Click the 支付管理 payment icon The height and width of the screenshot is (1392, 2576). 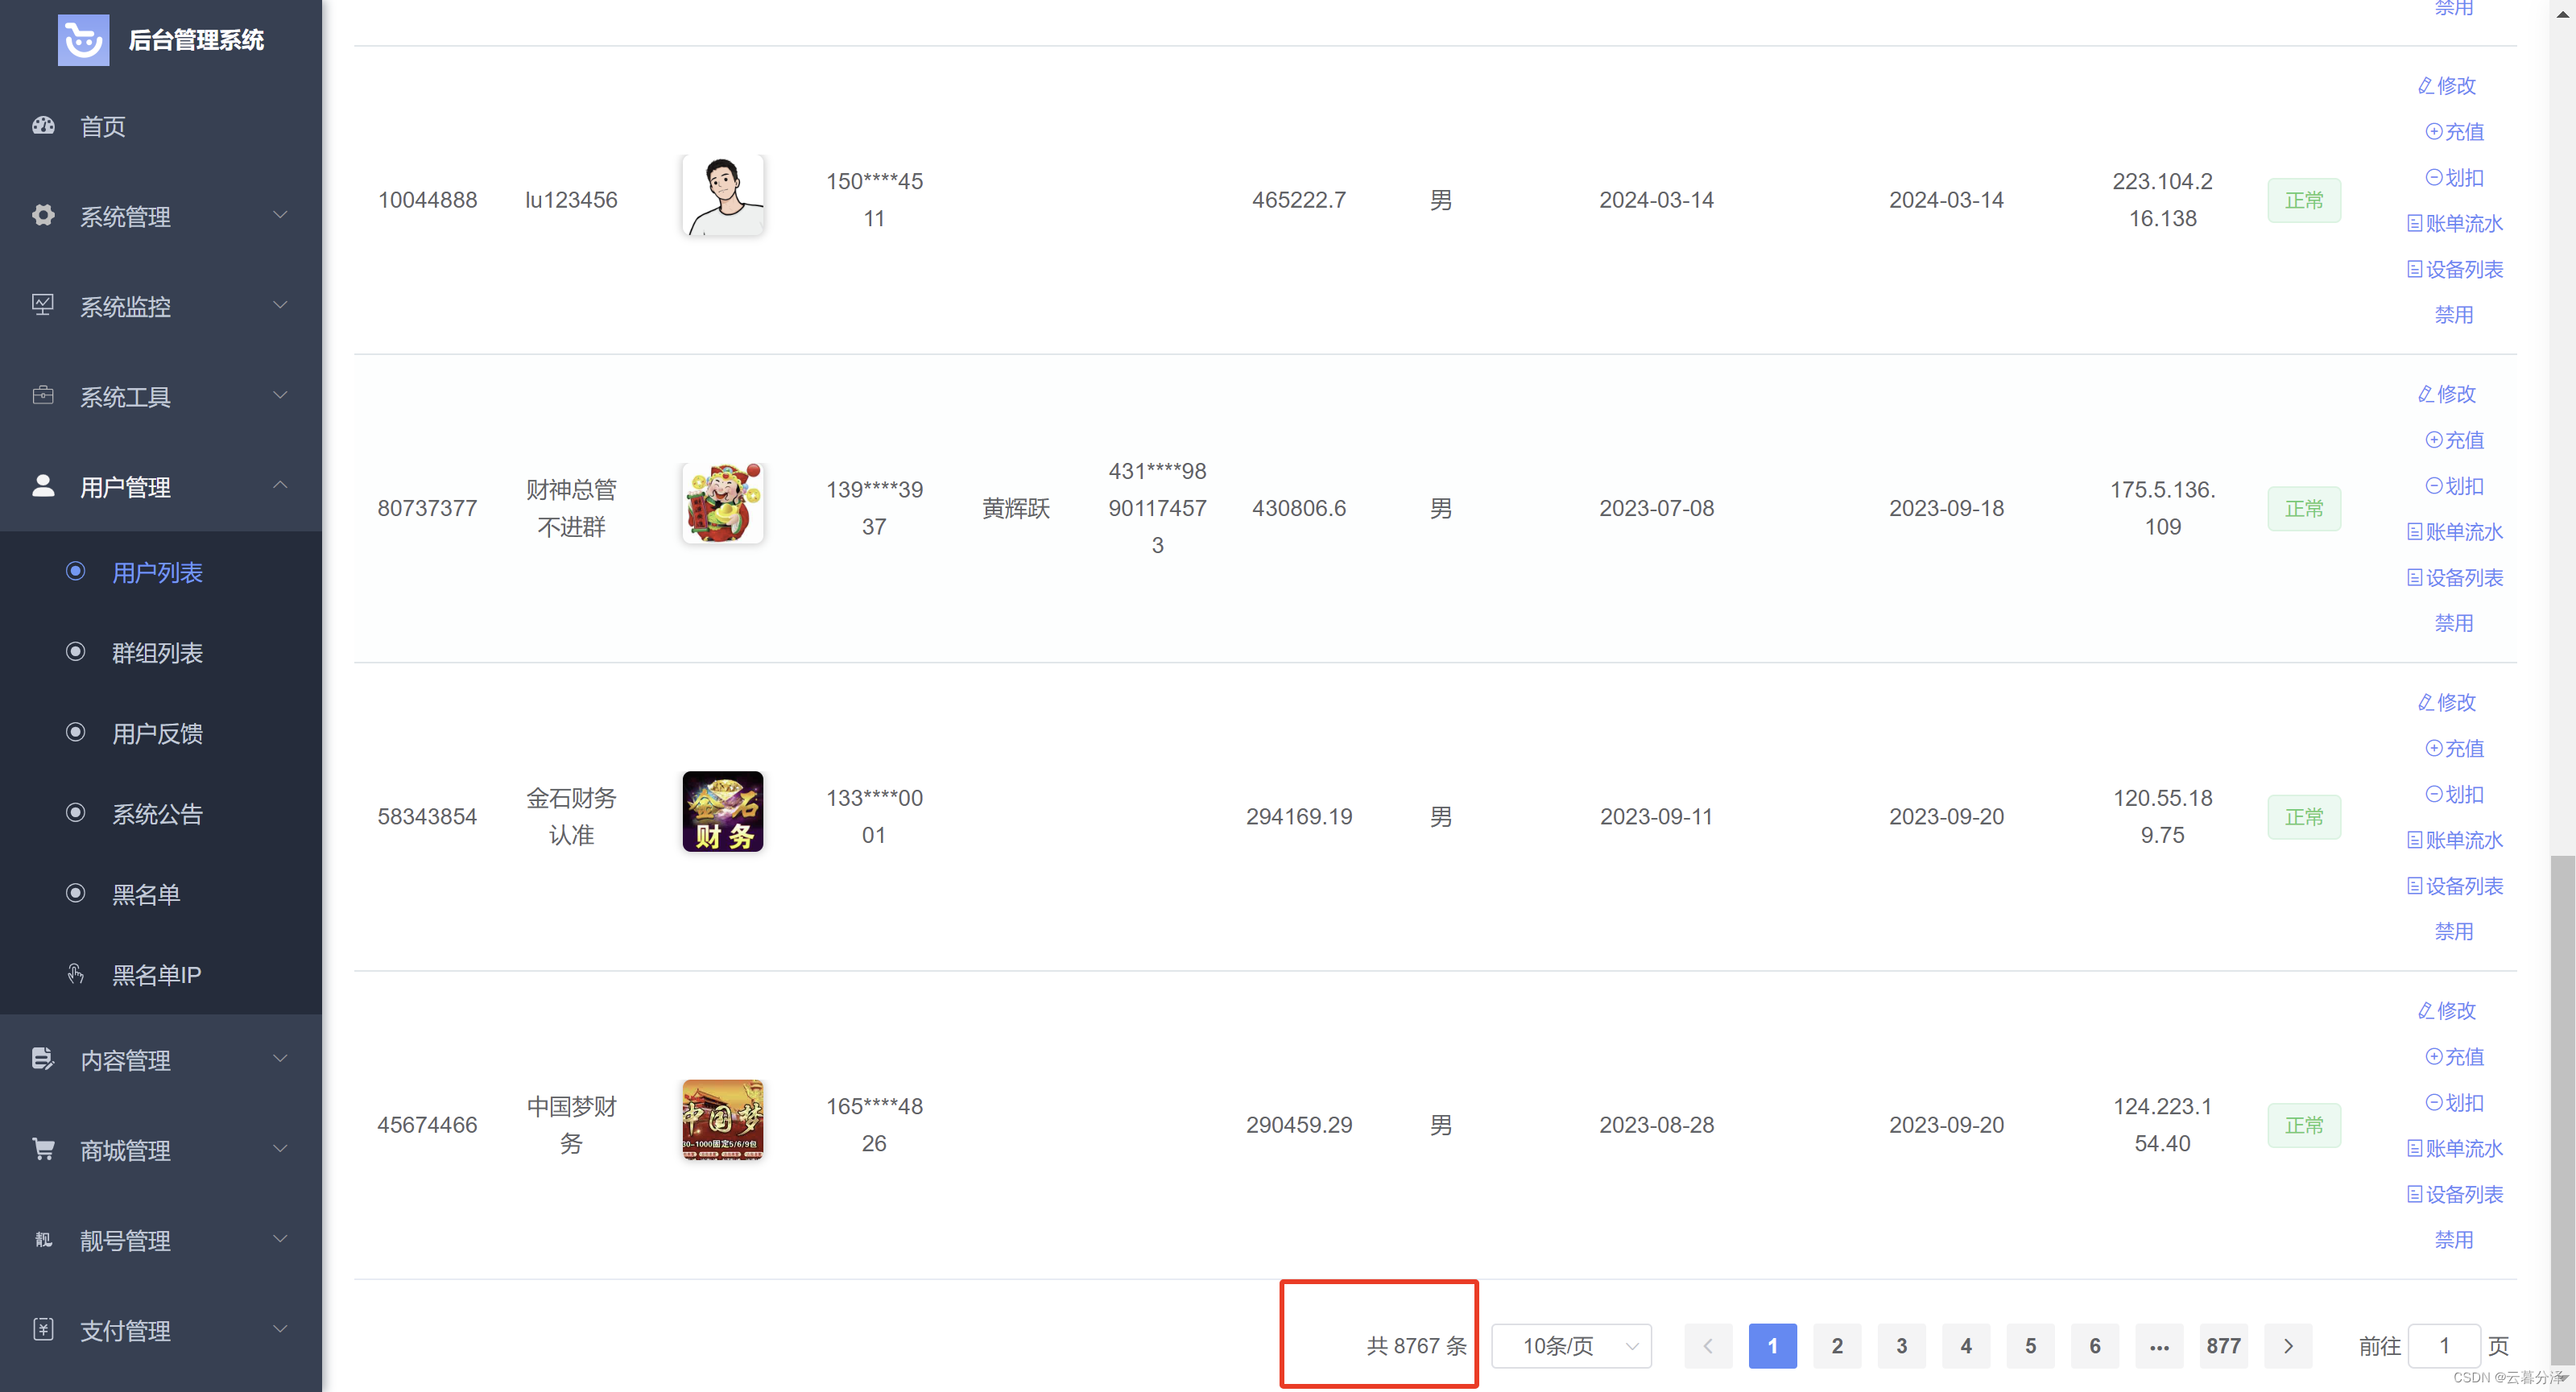point(43,1329)
